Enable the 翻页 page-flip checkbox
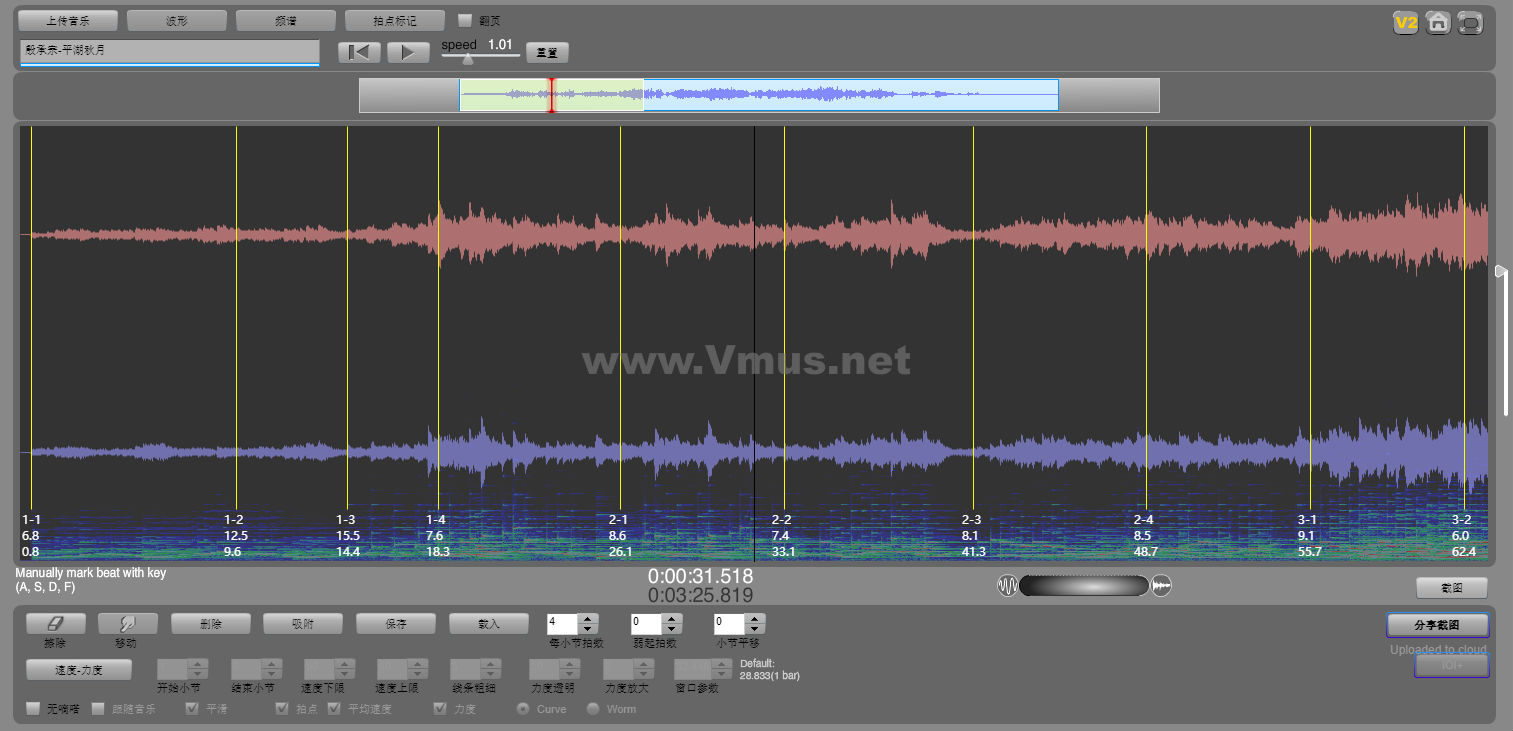This screenshot has height=731, width=1513. (465, 20)
